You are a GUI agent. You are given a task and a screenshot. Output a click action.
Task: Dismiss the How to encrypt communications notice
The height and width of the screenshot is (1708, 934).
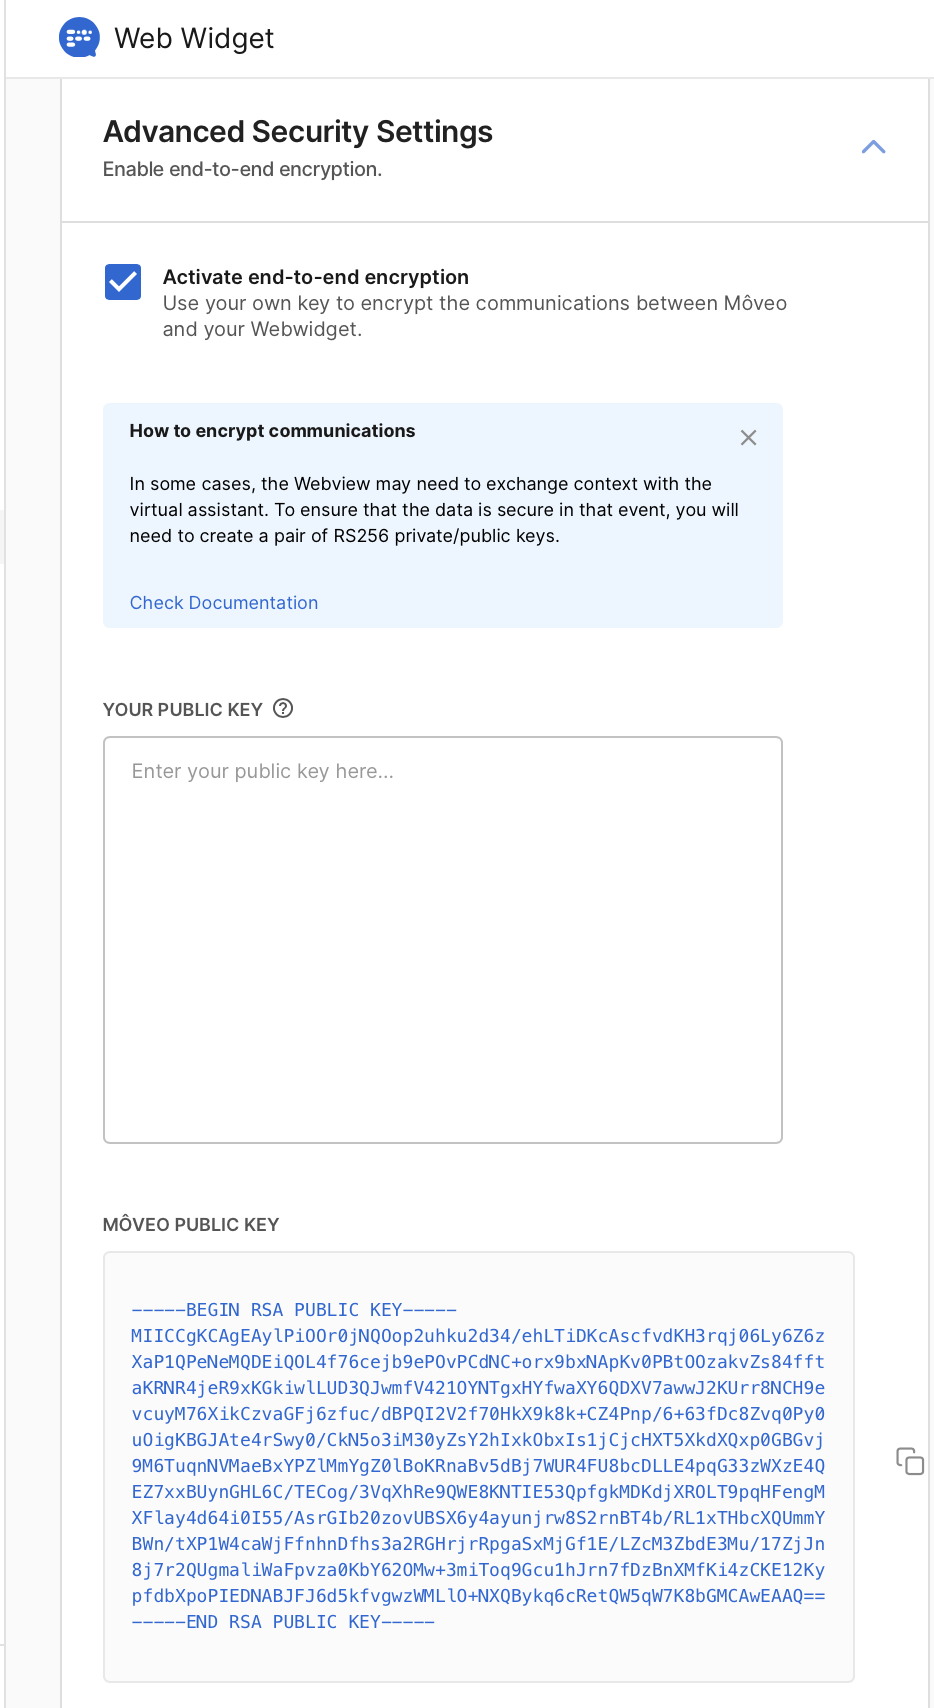point(748,438)
